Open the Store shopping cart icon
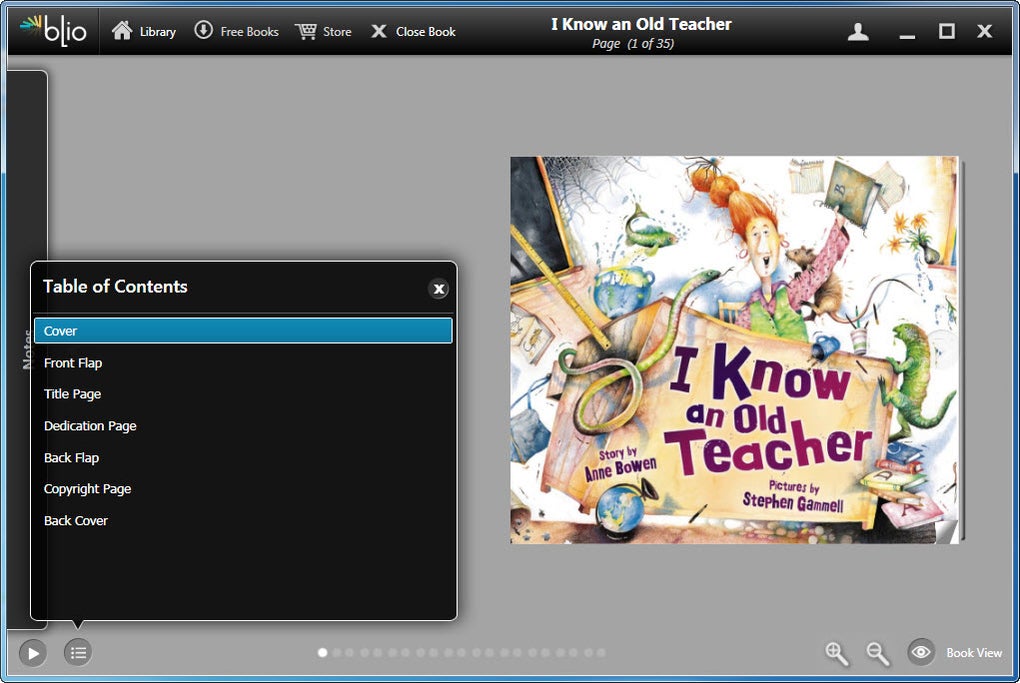This screenshot has height=683, width=1020. 306,31
